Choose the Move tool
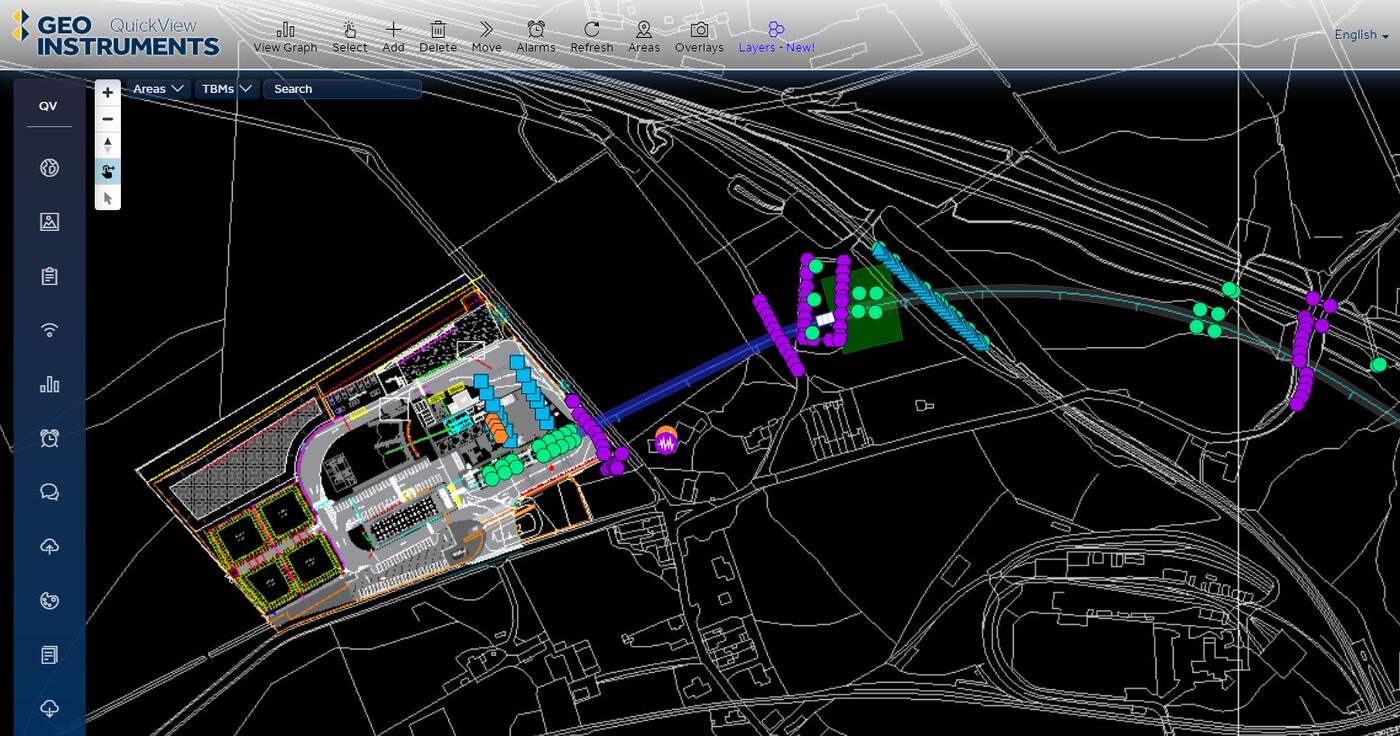1400x736 pixels. coord(486,37)
